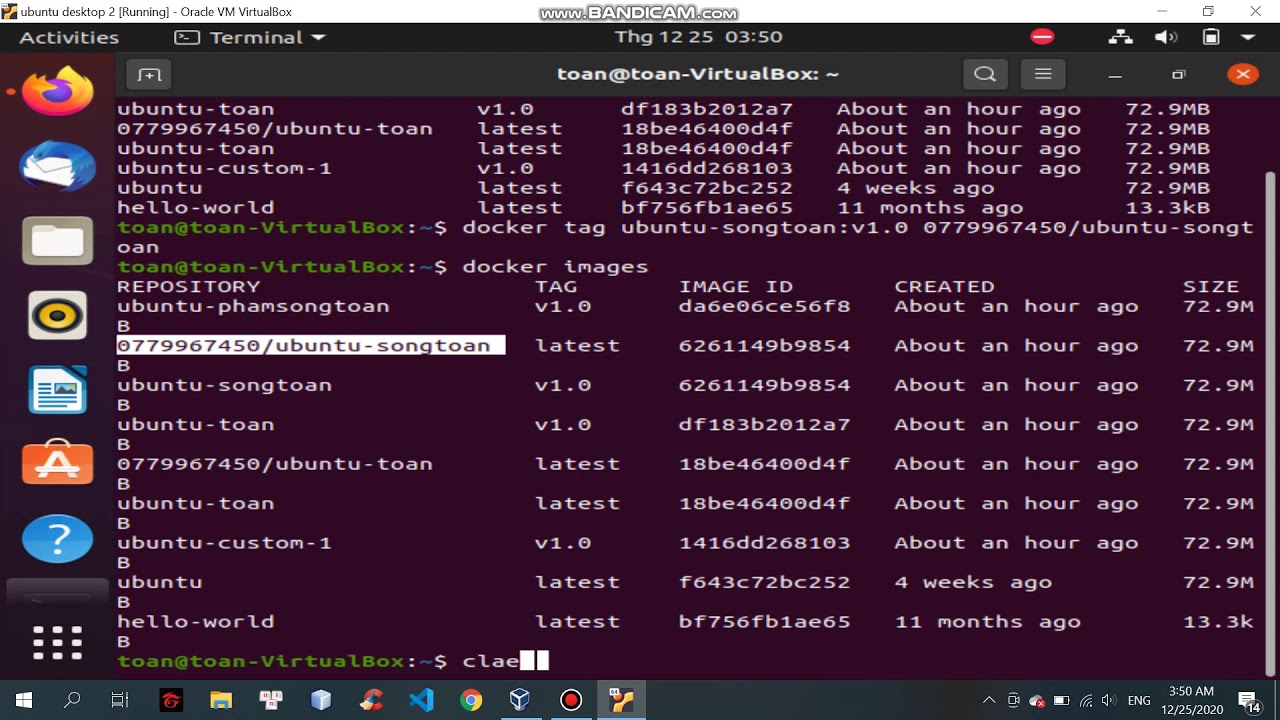
Task: Show Applications grid in the dock
Action: coord(58,643)
